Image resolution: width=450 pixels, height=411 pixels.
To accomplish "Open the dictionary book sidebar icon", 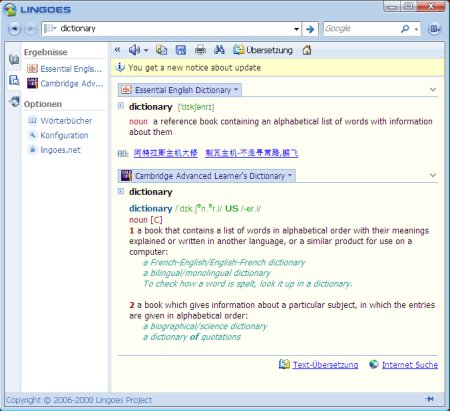I will point(14,59).
